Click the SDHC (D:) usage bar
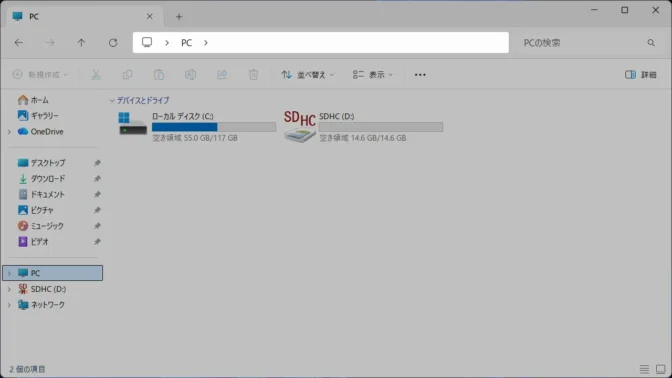 [381, 127]
